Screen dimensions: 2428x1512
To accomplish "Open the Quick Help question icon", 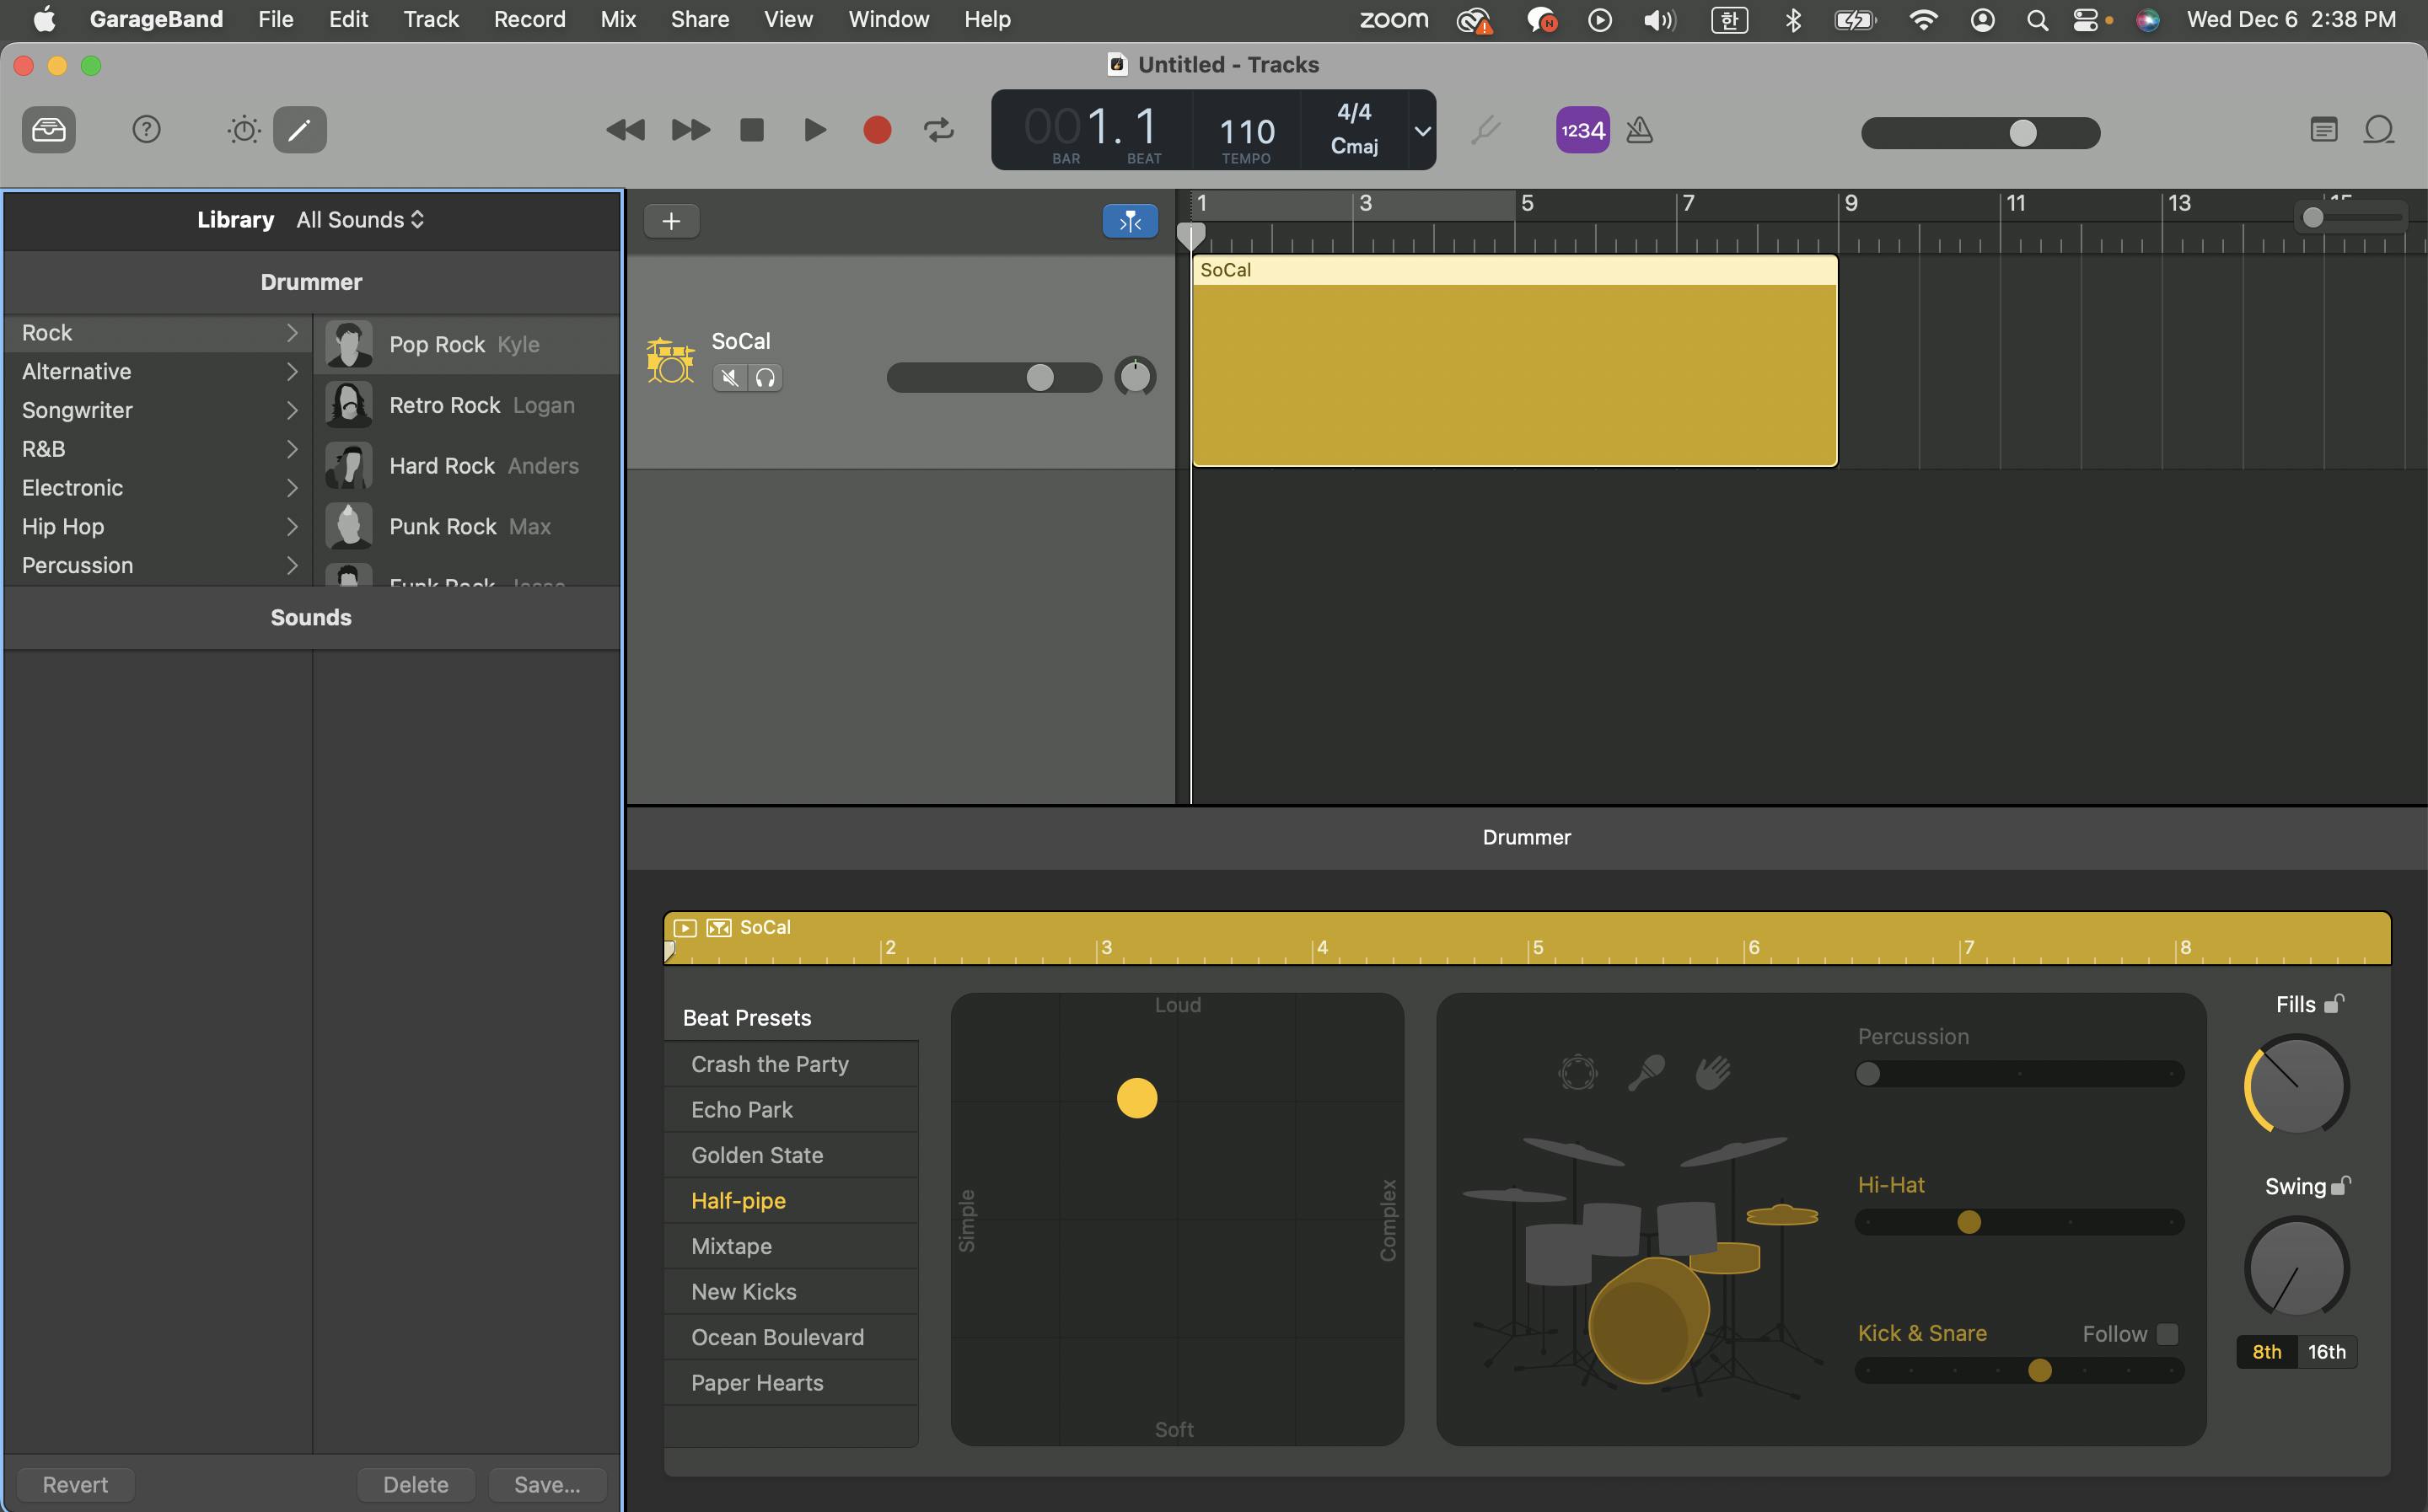I will point(146,130).
